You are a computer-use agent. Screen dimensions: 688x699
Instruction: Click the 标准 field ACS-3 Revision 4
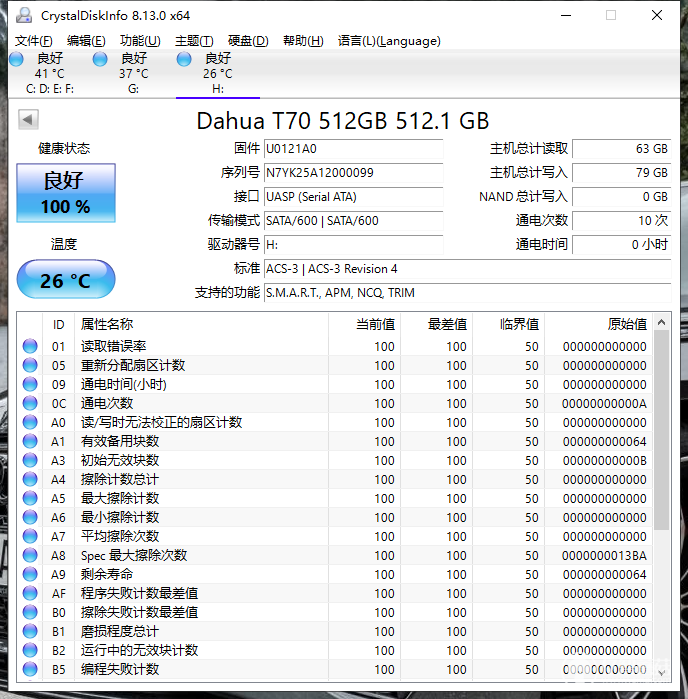pos(468,269)
